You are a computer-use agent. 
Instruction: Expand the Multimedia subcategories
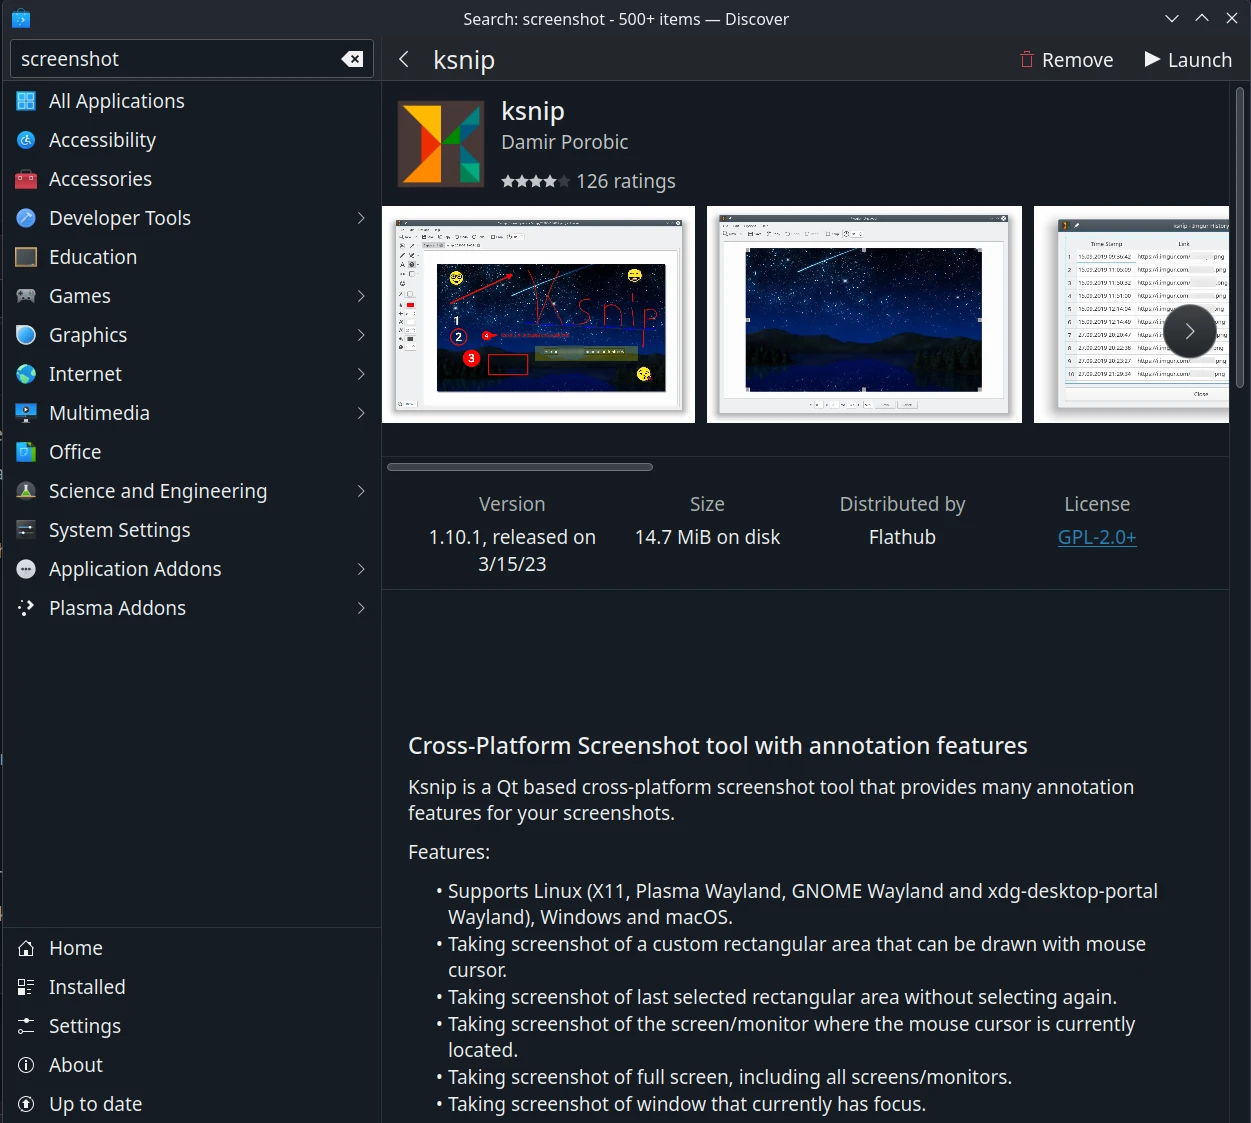(361, 413)
